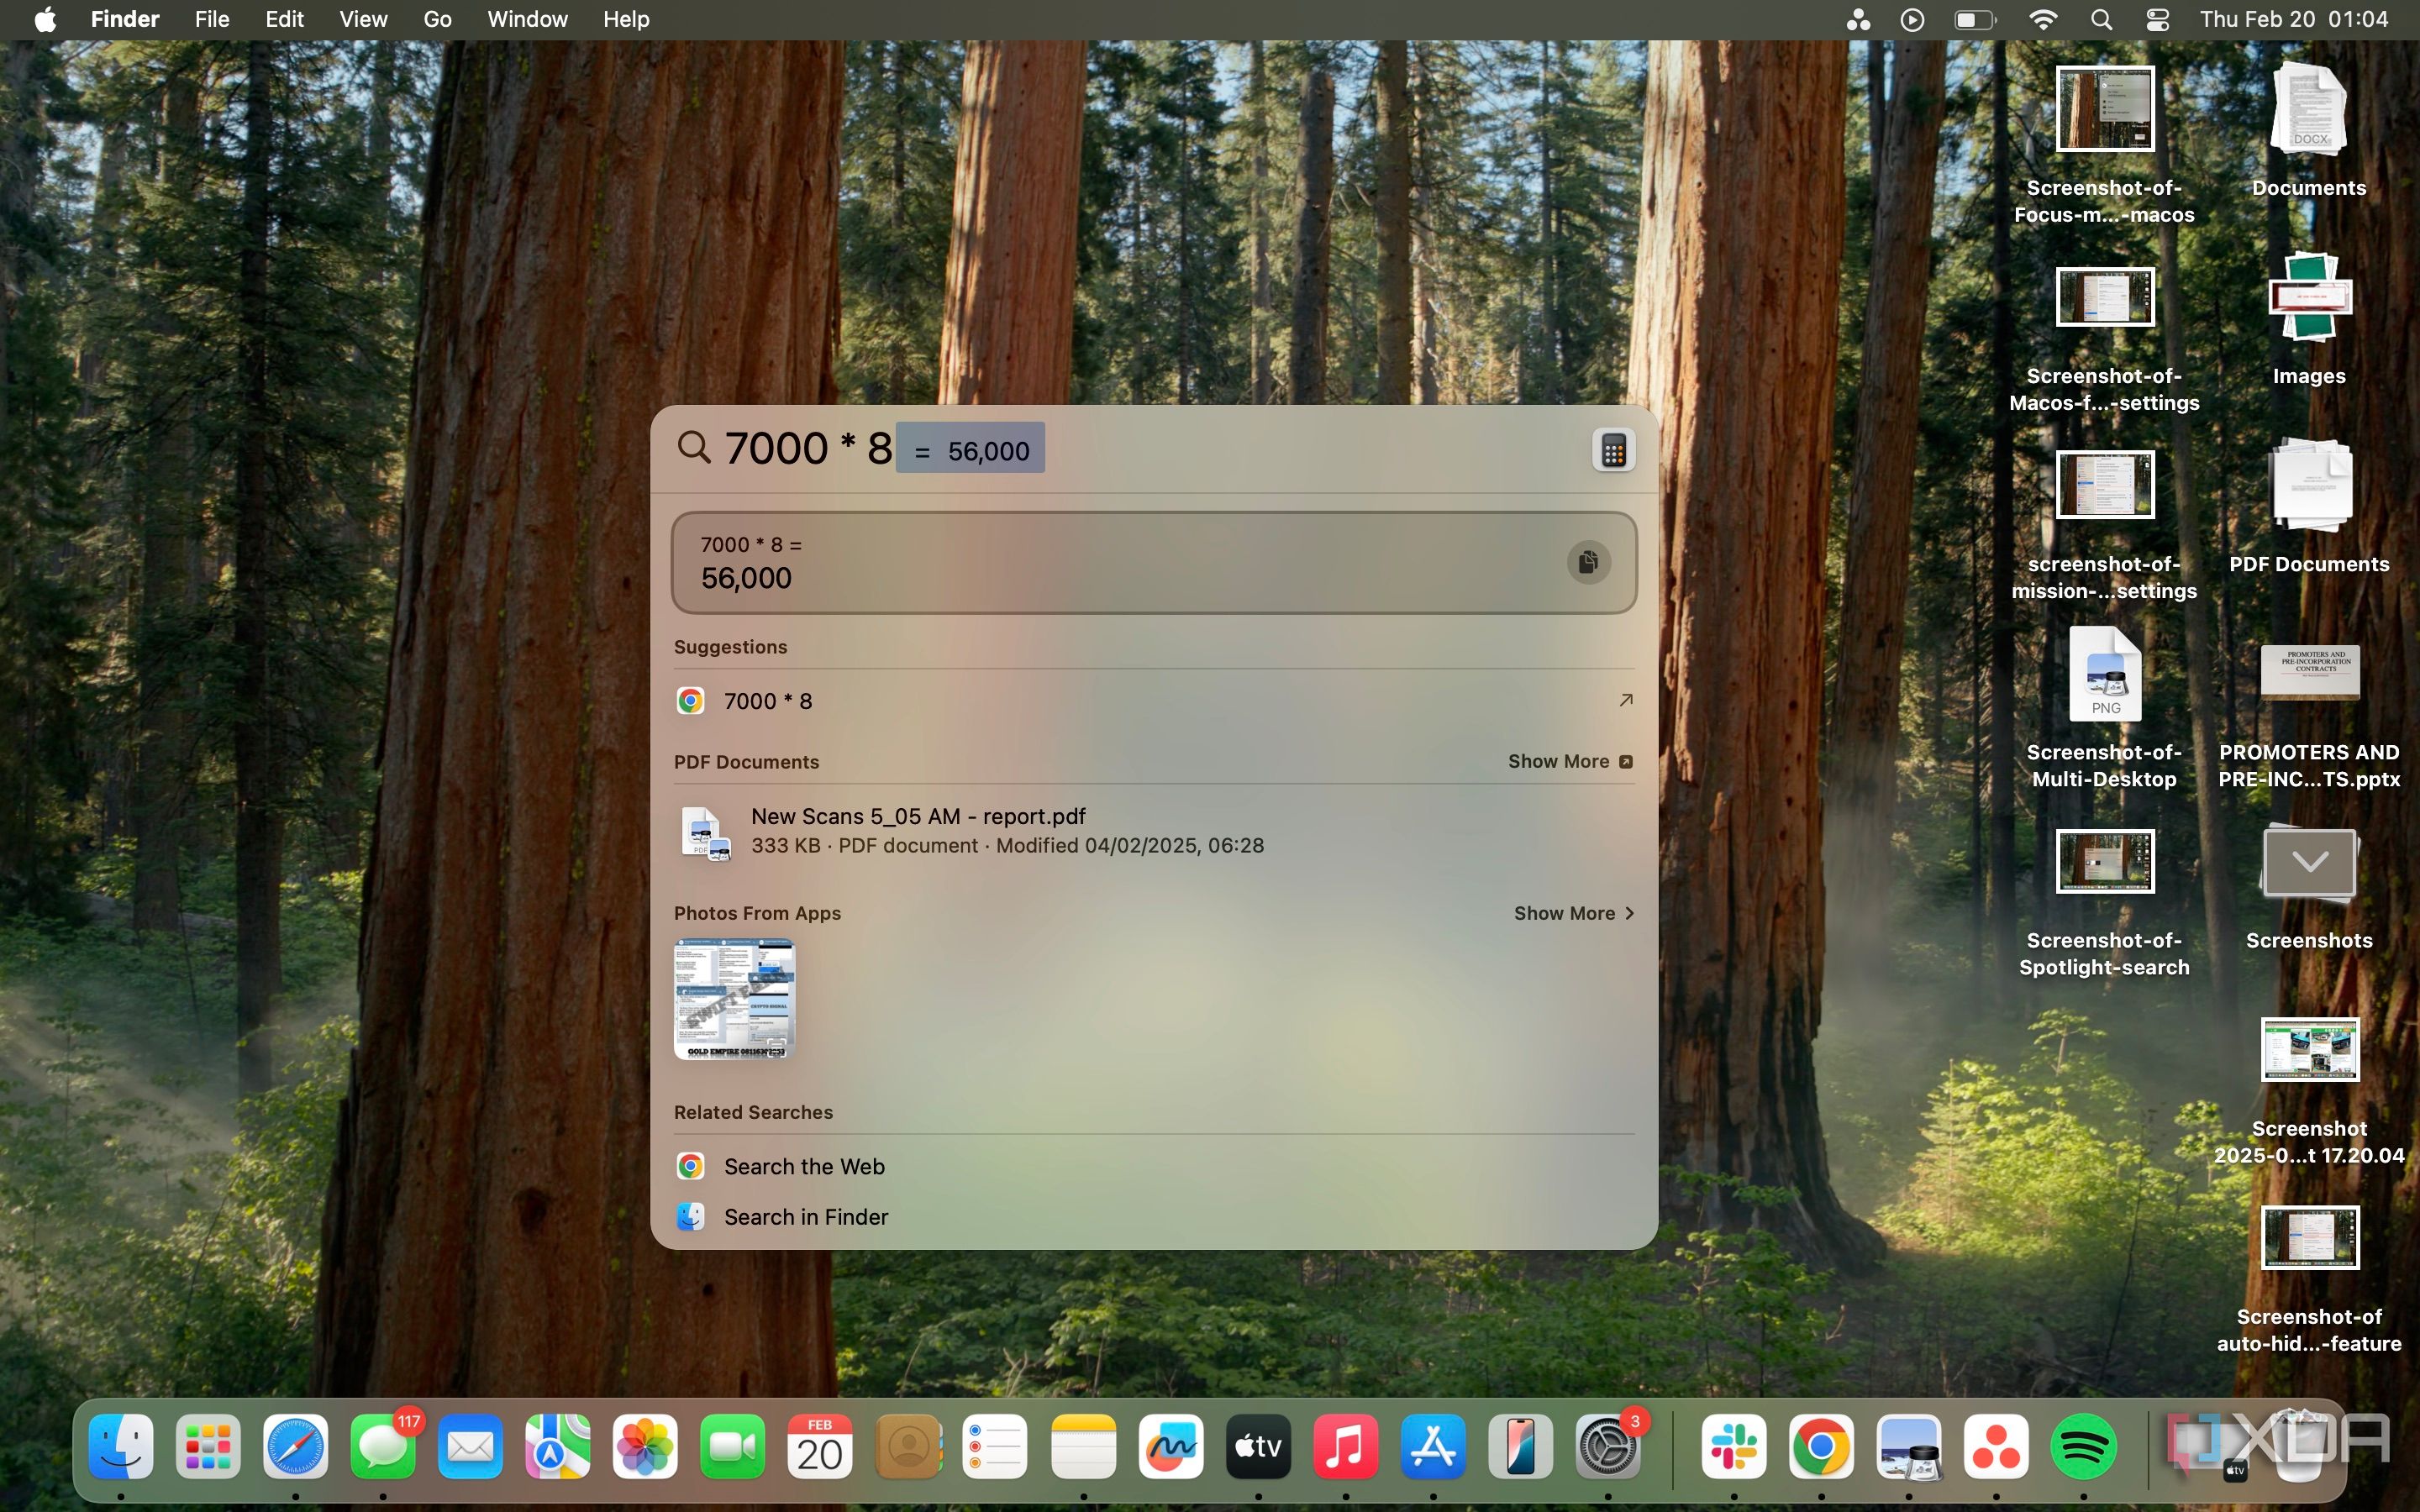Launch Apple TV from the Dock

pos(1258,1446)
